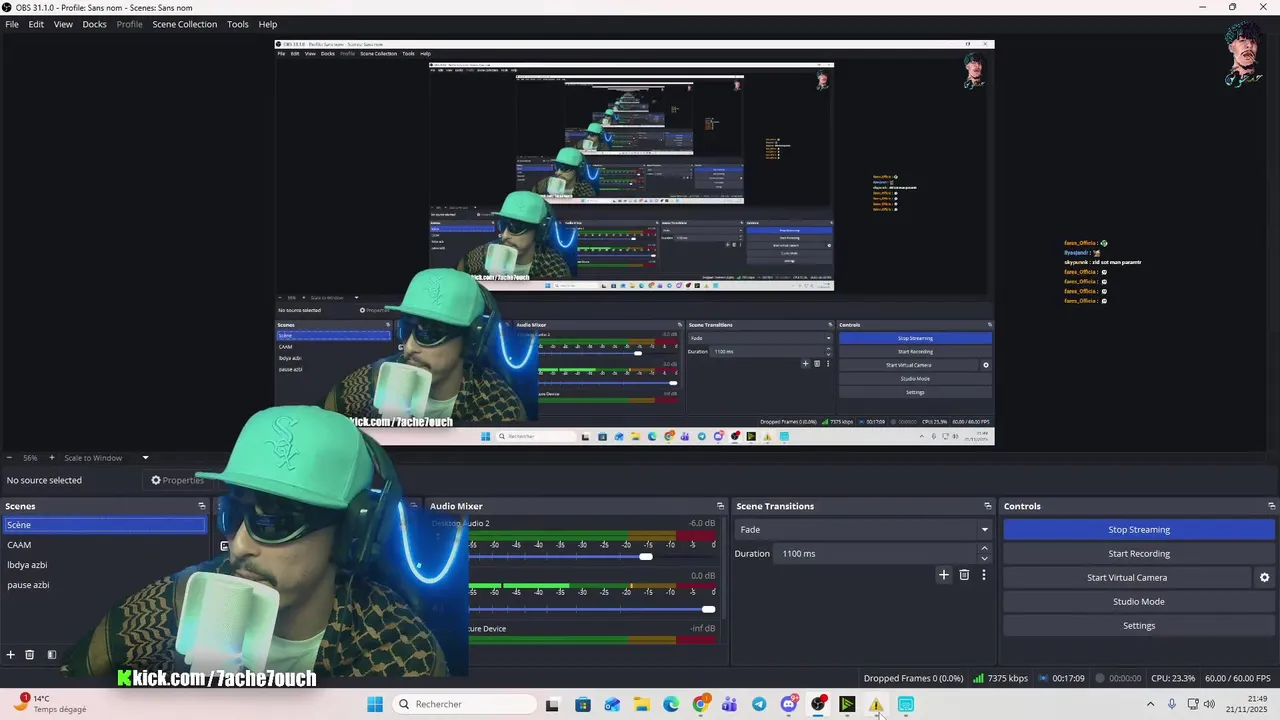Select the Scène scene
Image resolution: width=1280 pixels, height=720 pixels.
[104, 525]
